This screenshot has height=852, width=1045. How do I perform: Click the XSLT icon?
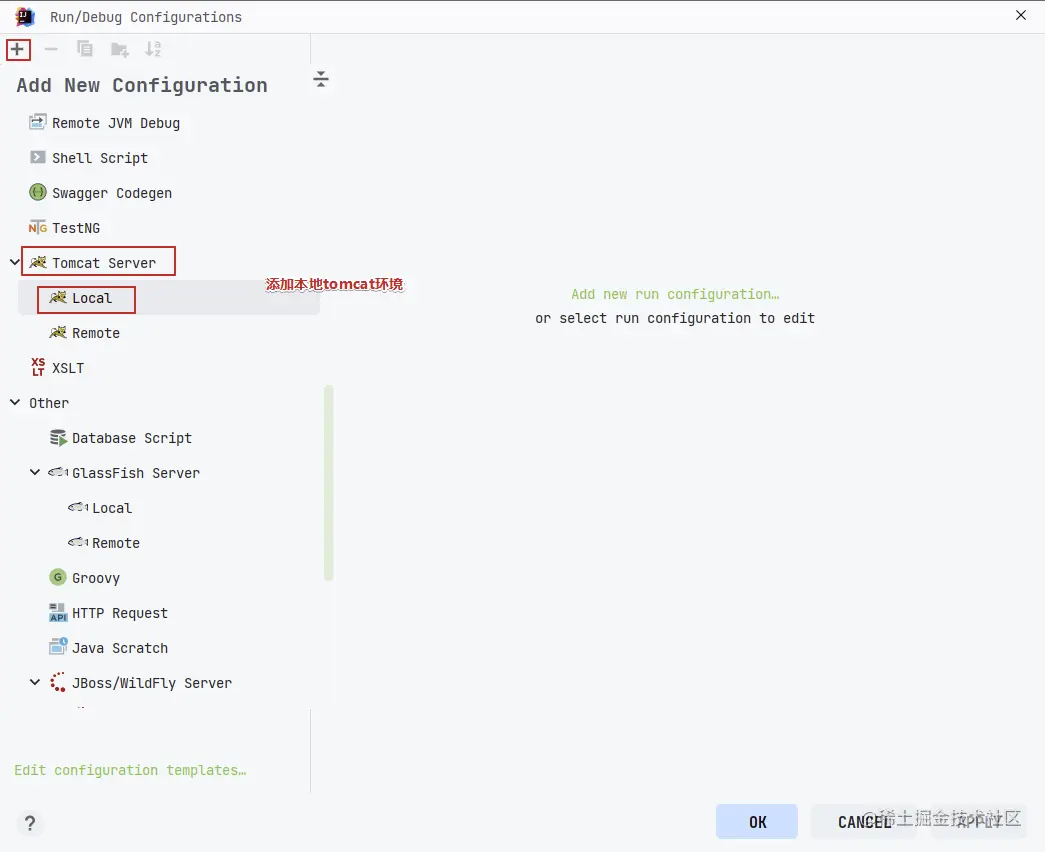point(38,367)
